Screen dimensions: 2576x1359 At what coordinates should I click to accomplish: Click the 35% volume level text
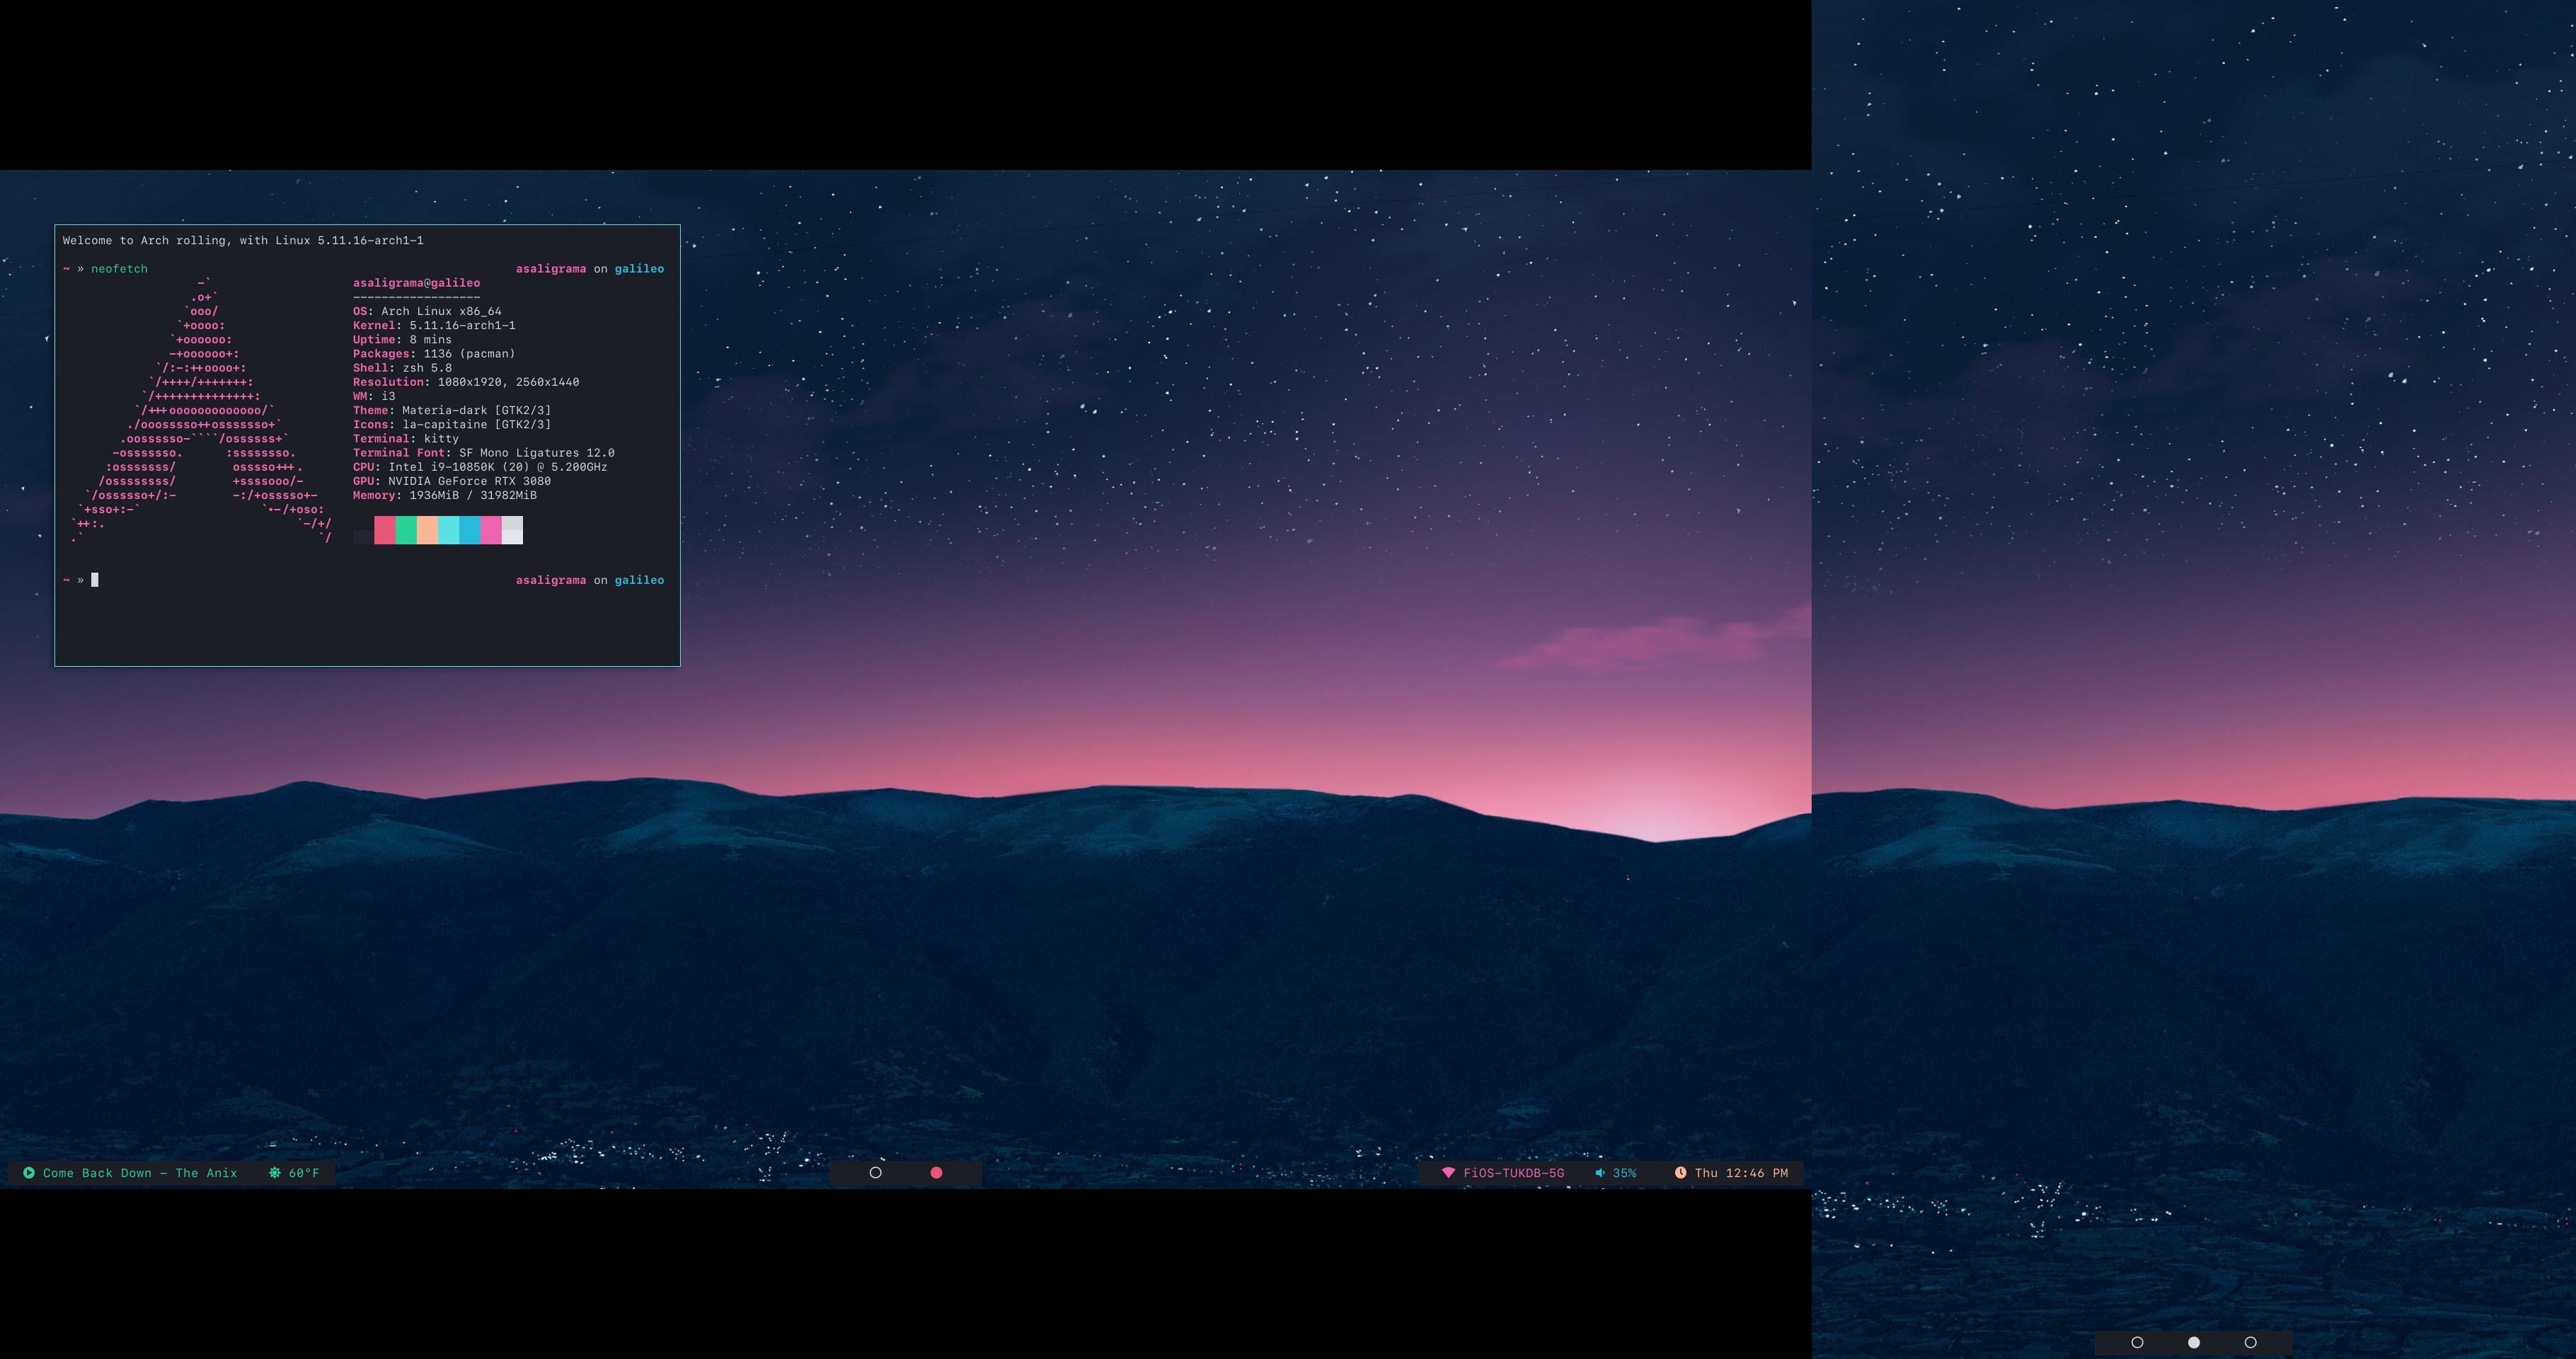1624,1173
